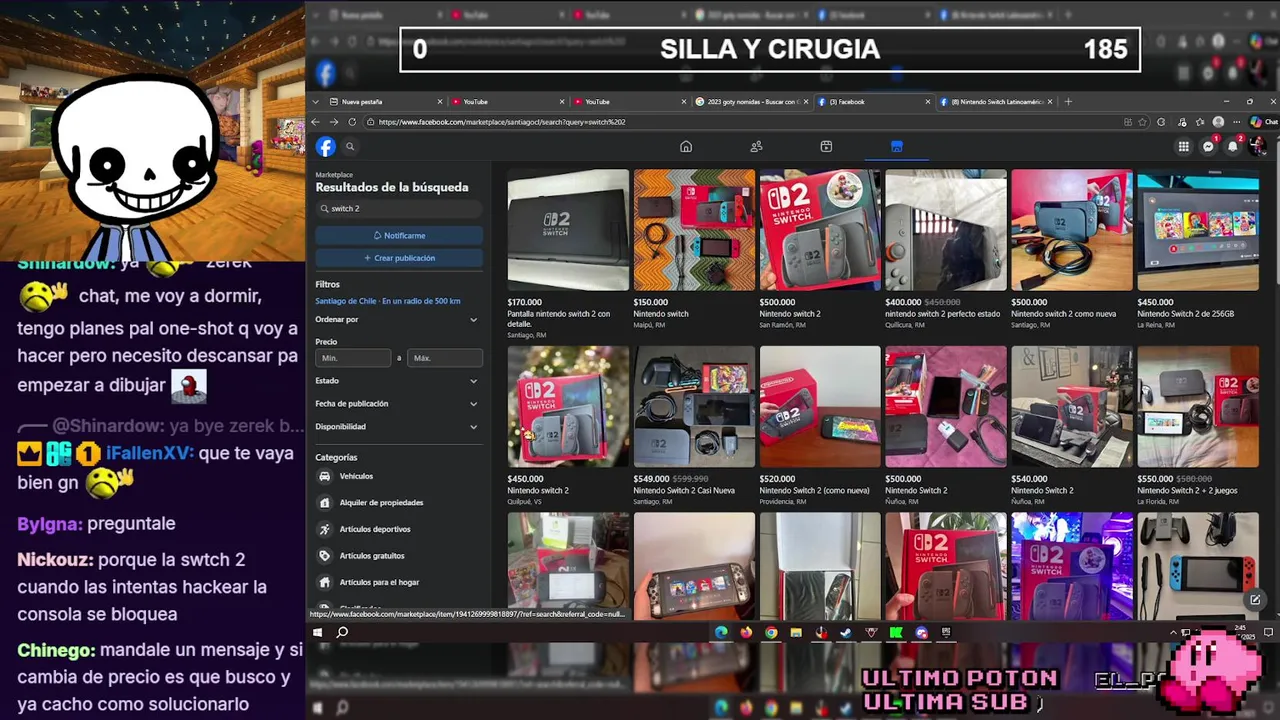
Task: Open $400.000 perfecto estado Quilicura listing
Action: [946, 249]
